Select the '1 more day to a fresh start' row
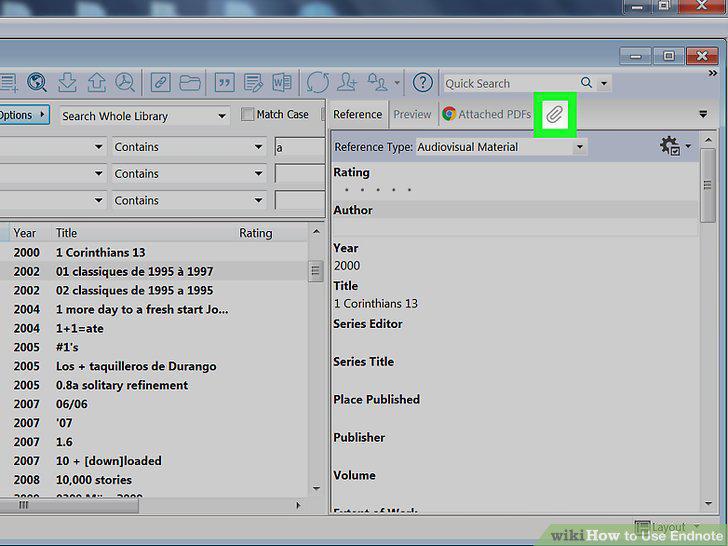 click(x=153, y=309)
